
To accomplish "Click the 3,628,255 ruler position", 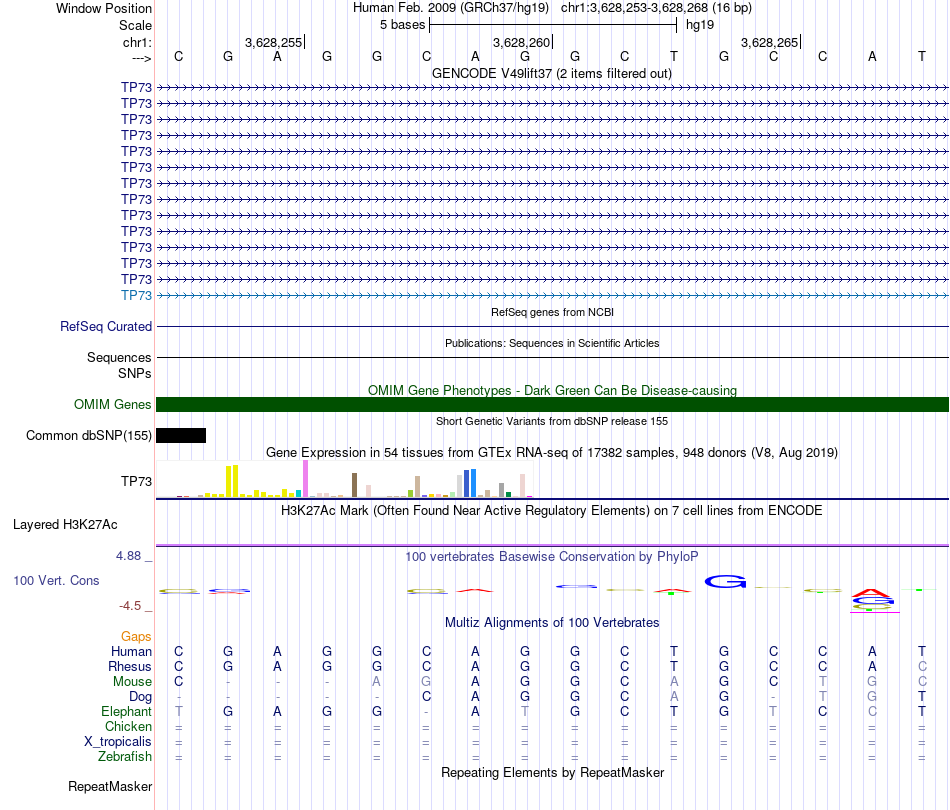I will click(273, 42).
